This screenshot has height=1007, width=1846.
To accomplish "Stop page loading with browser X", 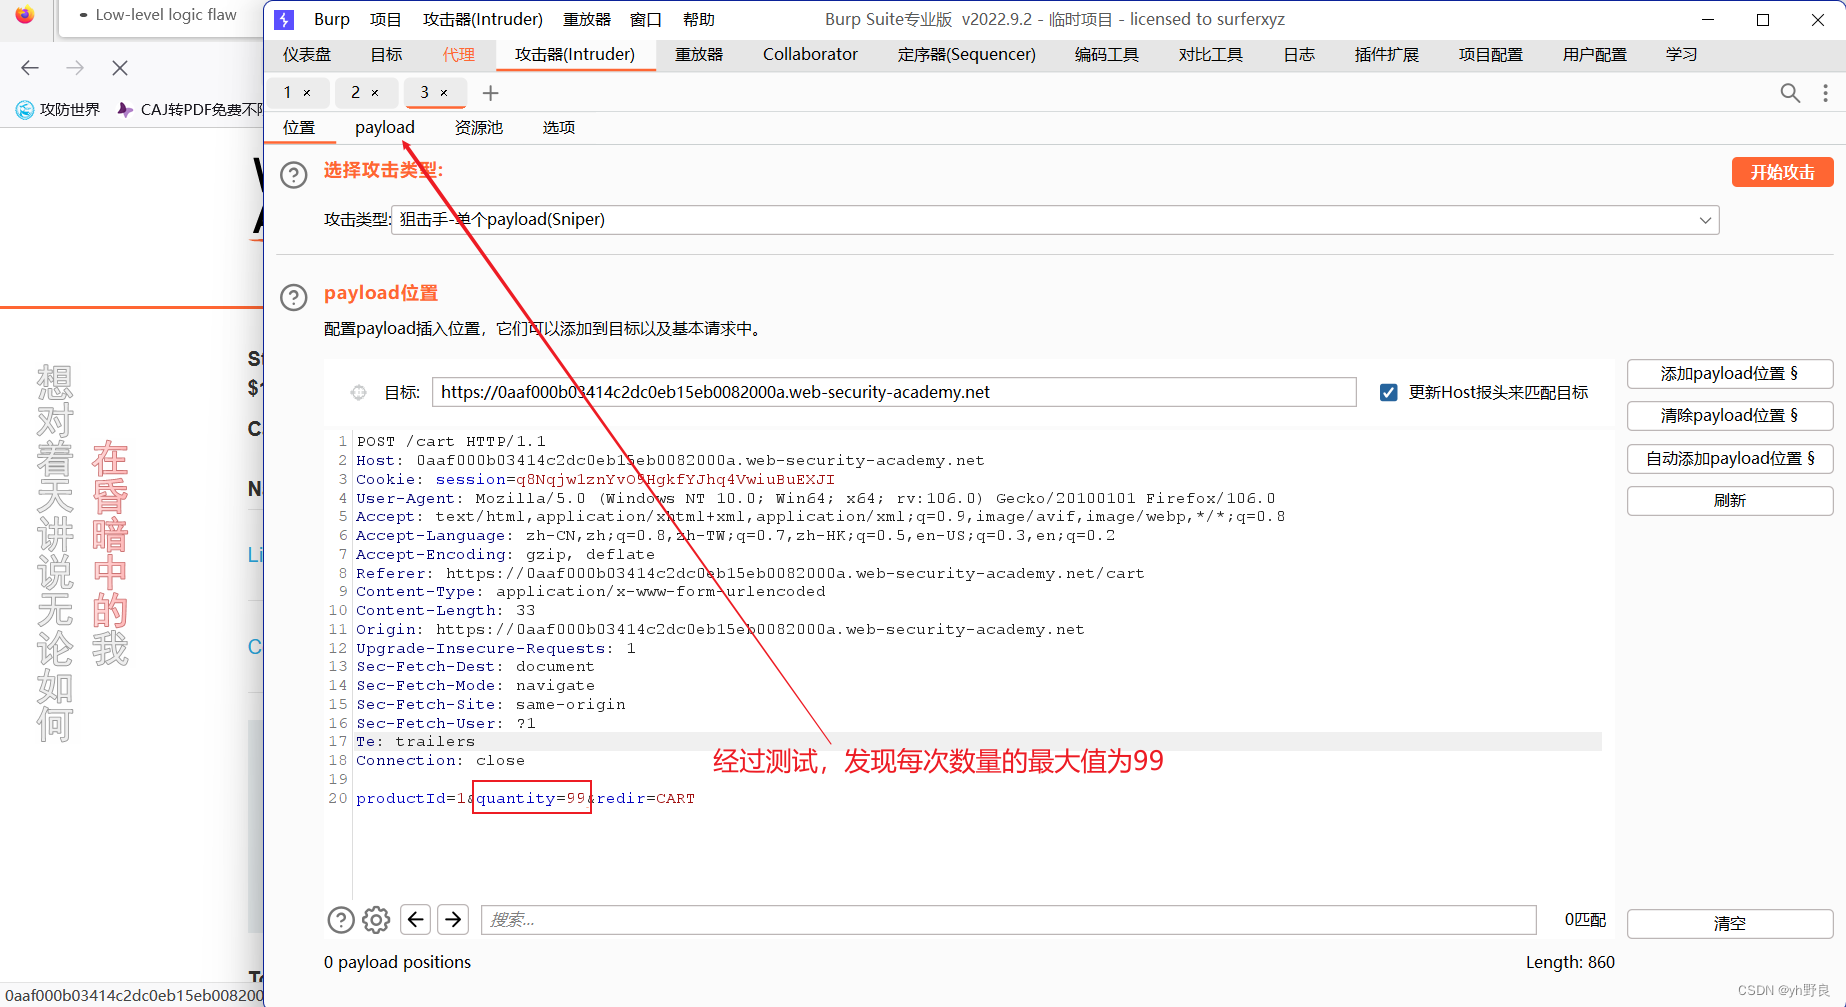I will click(x=120, y=68).
